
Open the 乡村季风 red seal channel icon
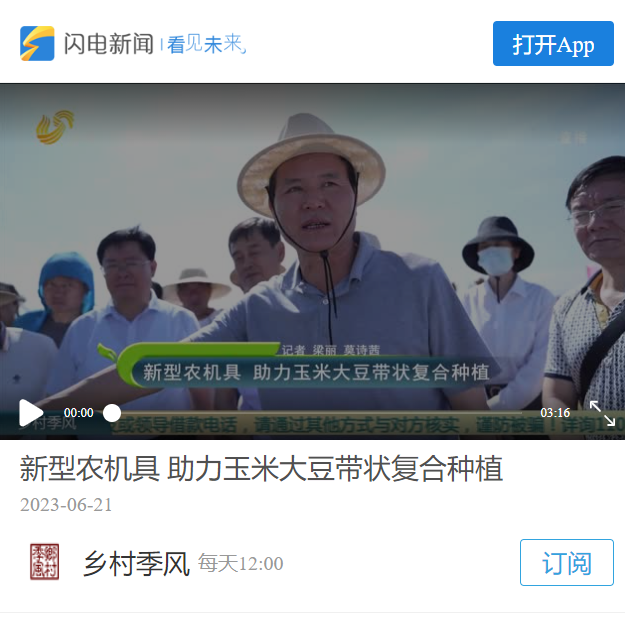coord(45,562)
